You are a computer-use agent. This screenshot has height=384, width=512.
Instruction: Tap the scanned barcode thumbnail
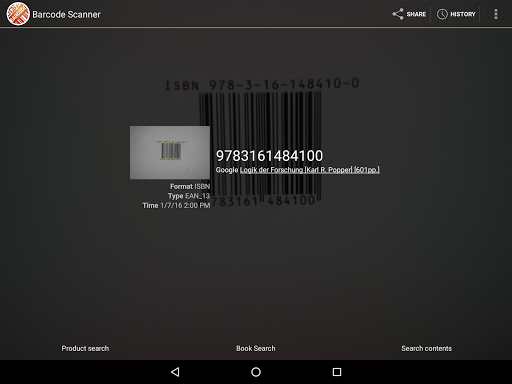click(x=170, y=152)
